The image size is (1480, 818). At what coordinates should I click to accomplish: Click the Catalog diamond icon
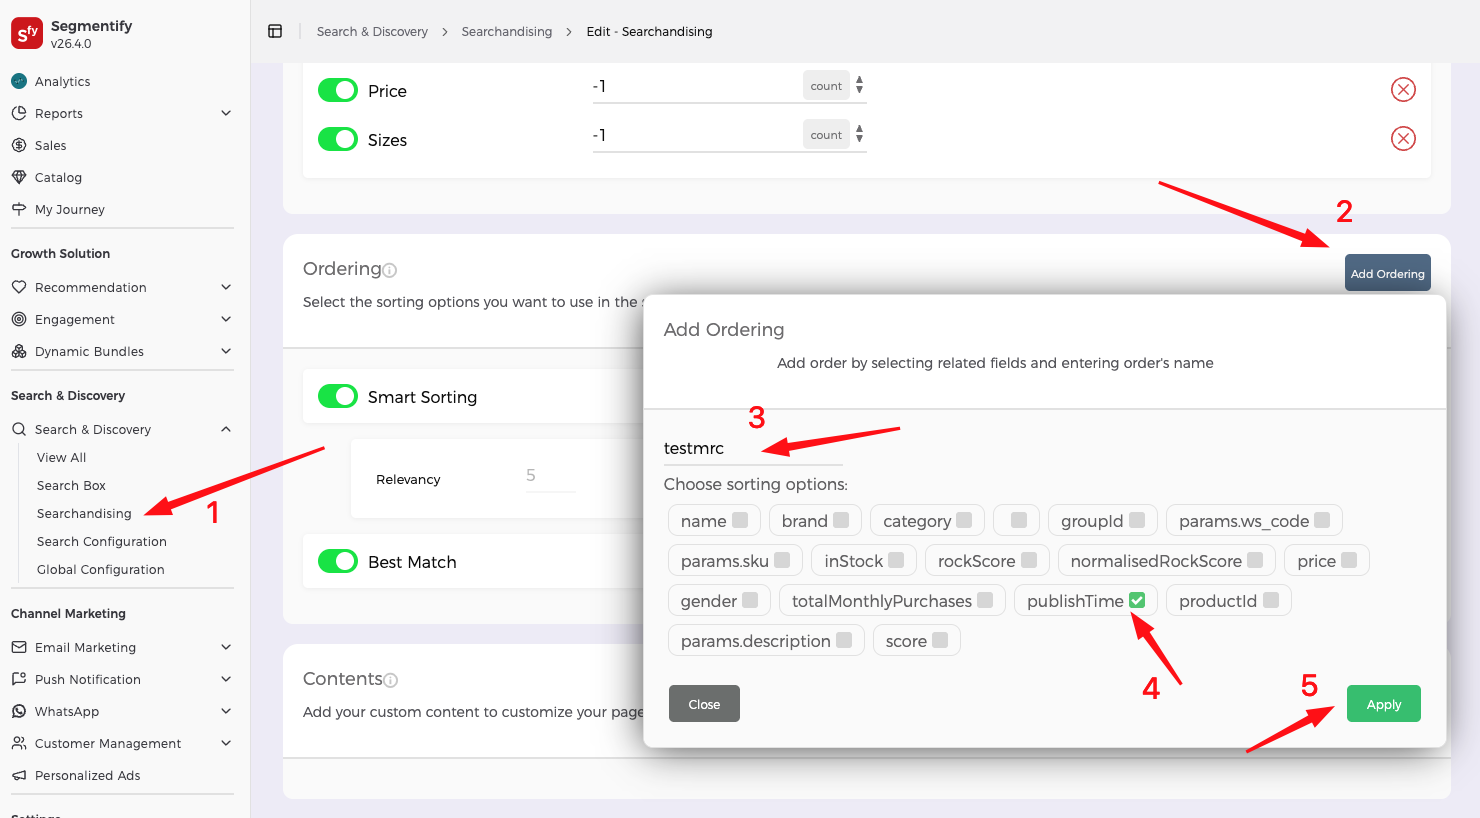(x=19, y=177)
